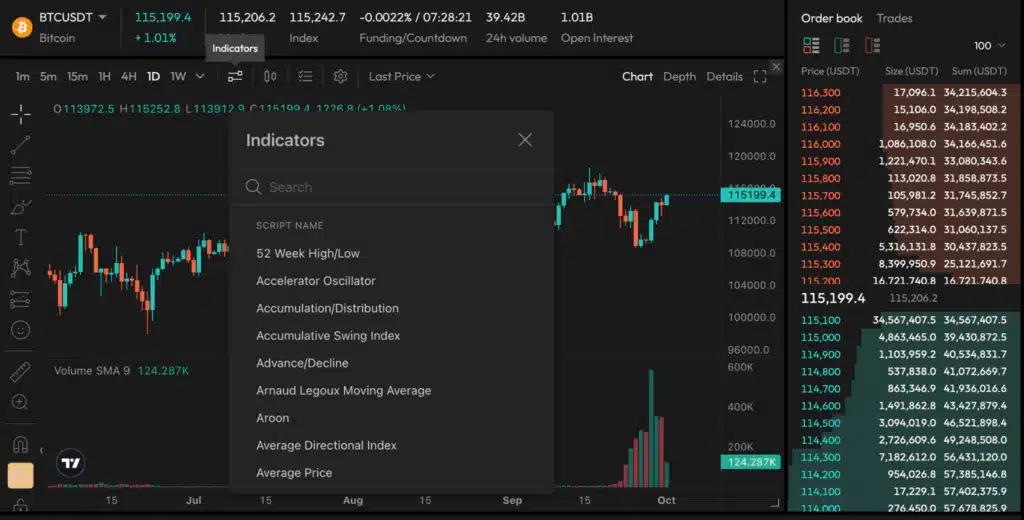
Task: Add the 52 Week High/Low indicator
Action: [308, 253]
